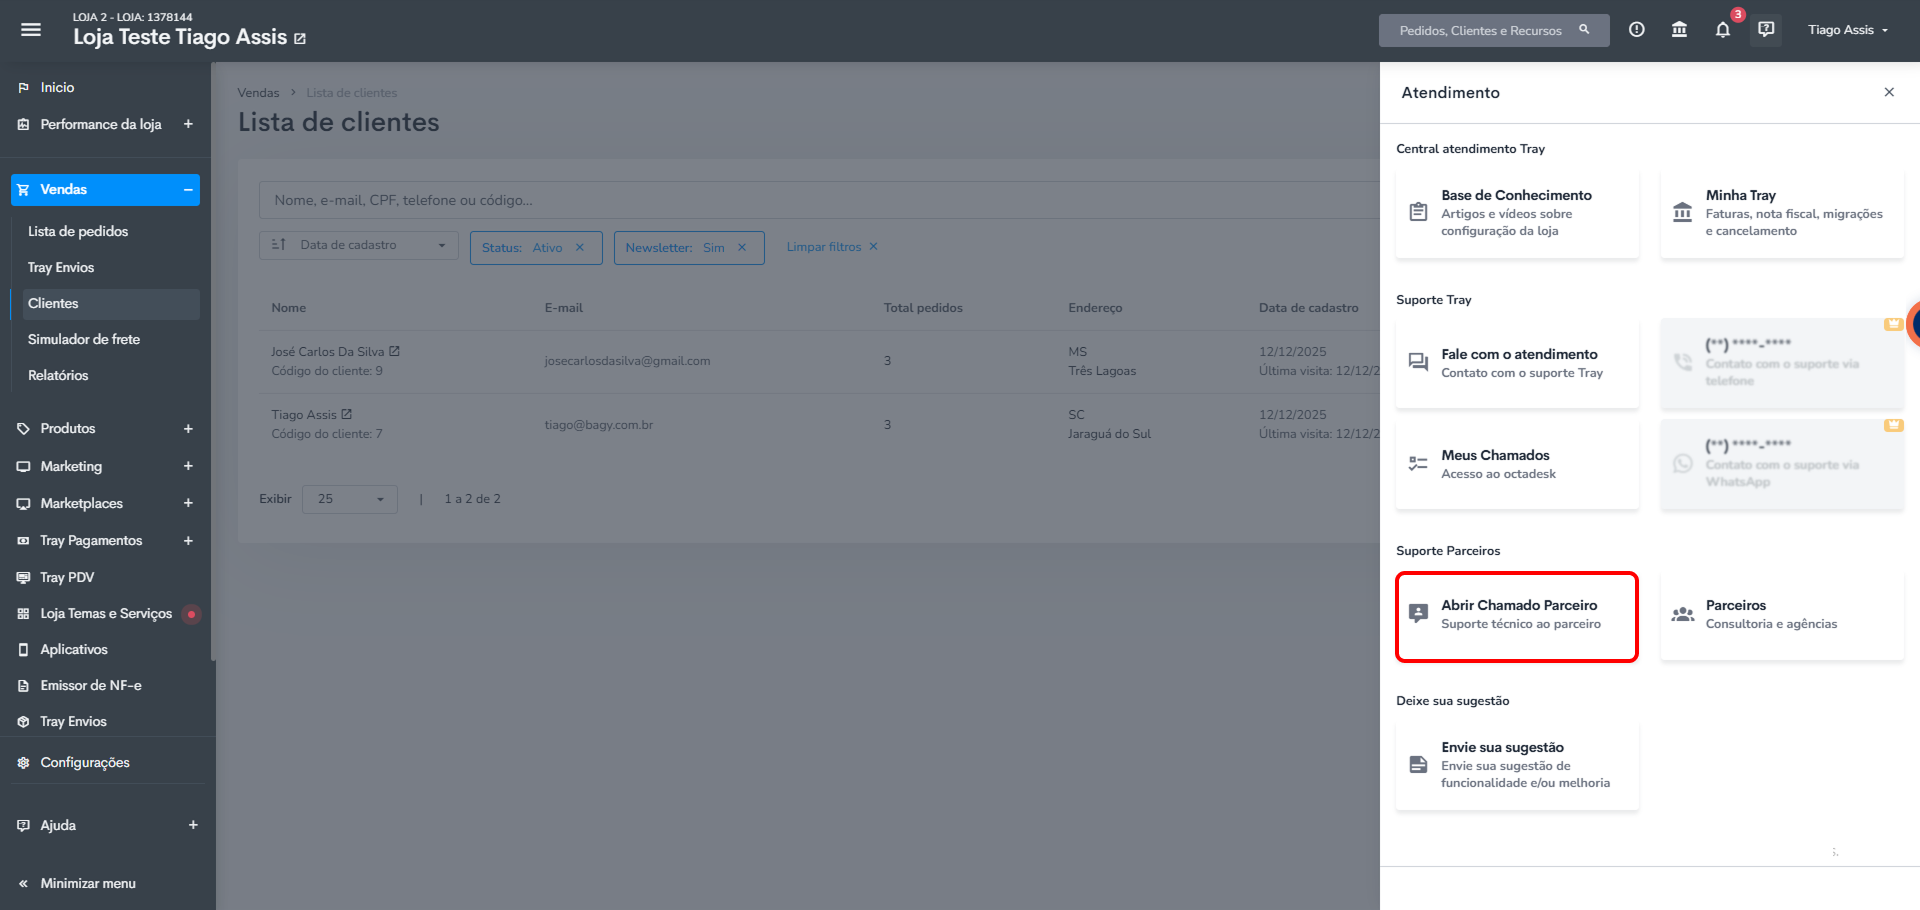Screen dimensions: 1920x910
Task: Click Vendas breadcrumb link
Action: (258, 93)
